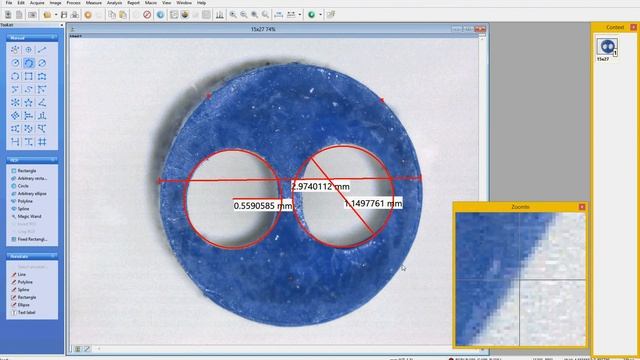Click the paste icon in the toolbar

tap(123, 15)
